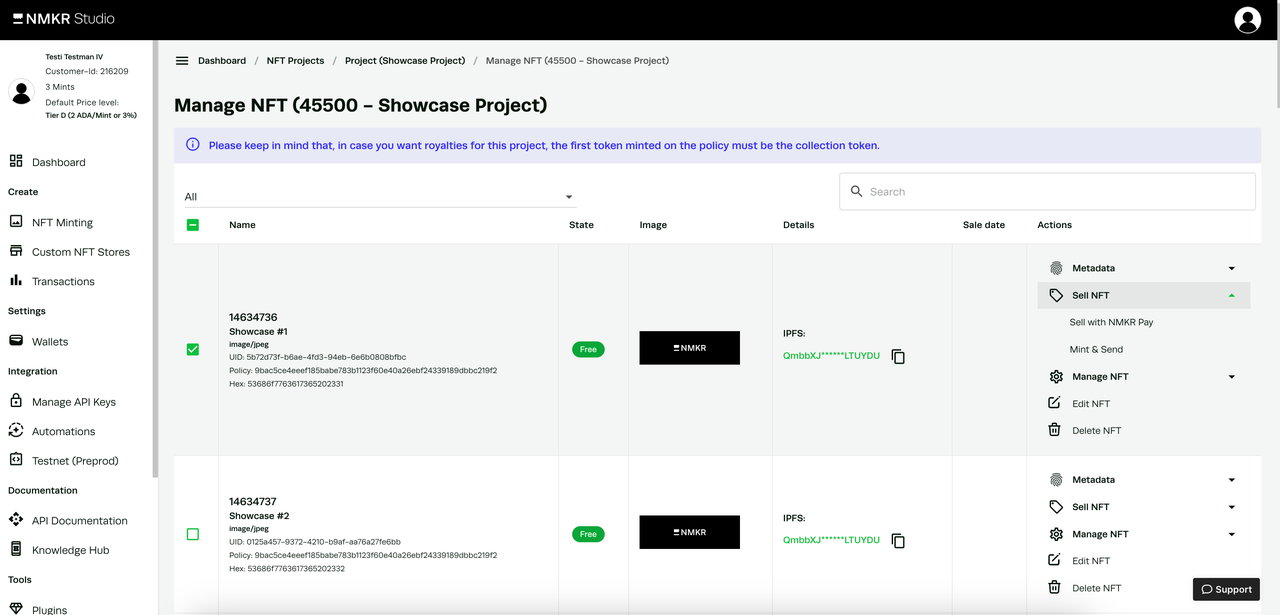Toggle the select-all checkbox in table header
The image size is (1280, 615).
point(193,225)
